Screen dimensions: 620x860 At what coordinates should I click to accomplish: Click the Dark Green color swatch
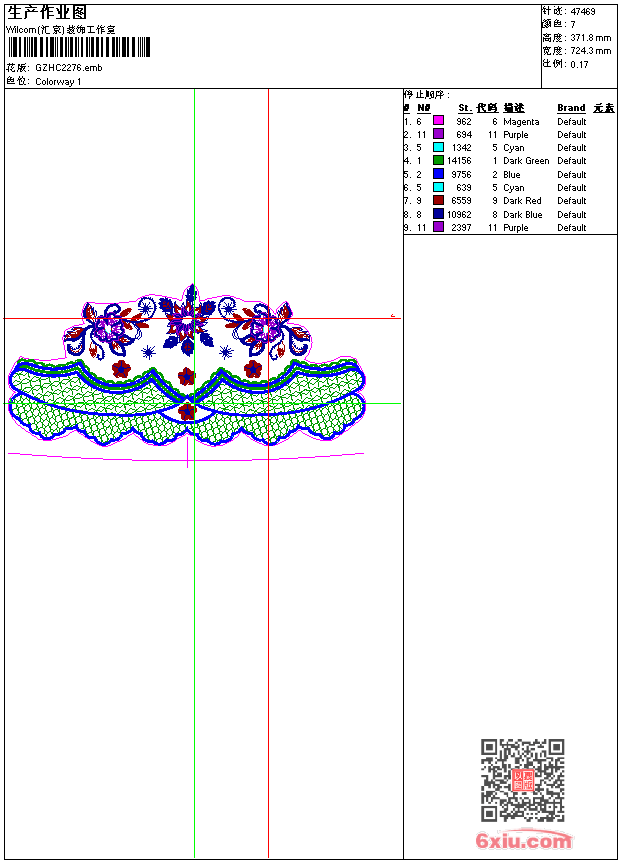pos(438,160)
